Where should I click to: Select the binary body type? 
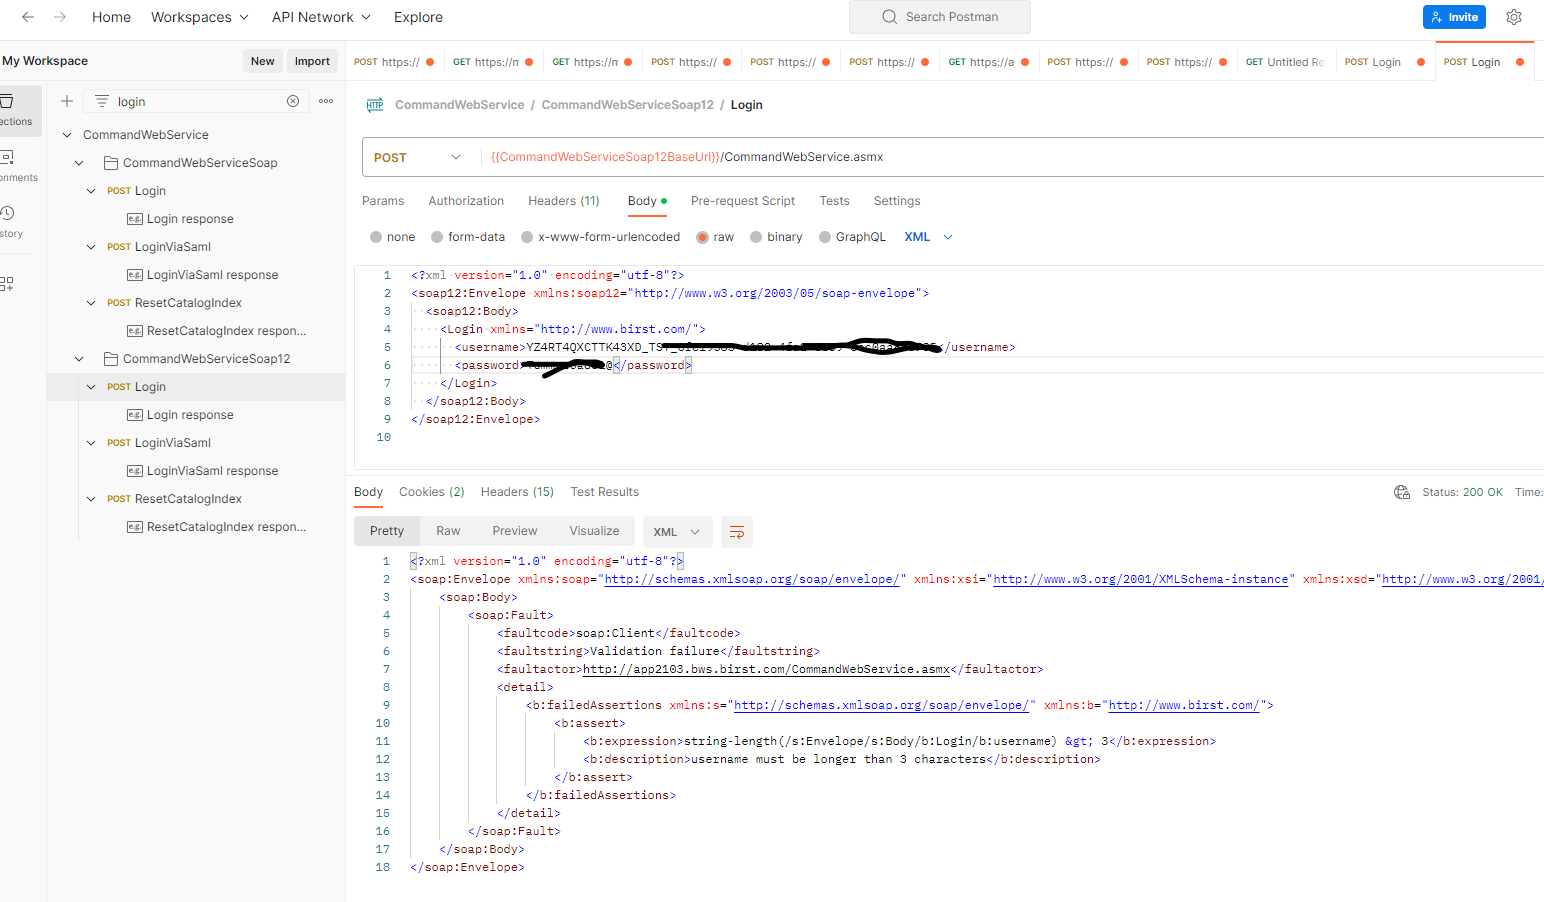(756, 237)
